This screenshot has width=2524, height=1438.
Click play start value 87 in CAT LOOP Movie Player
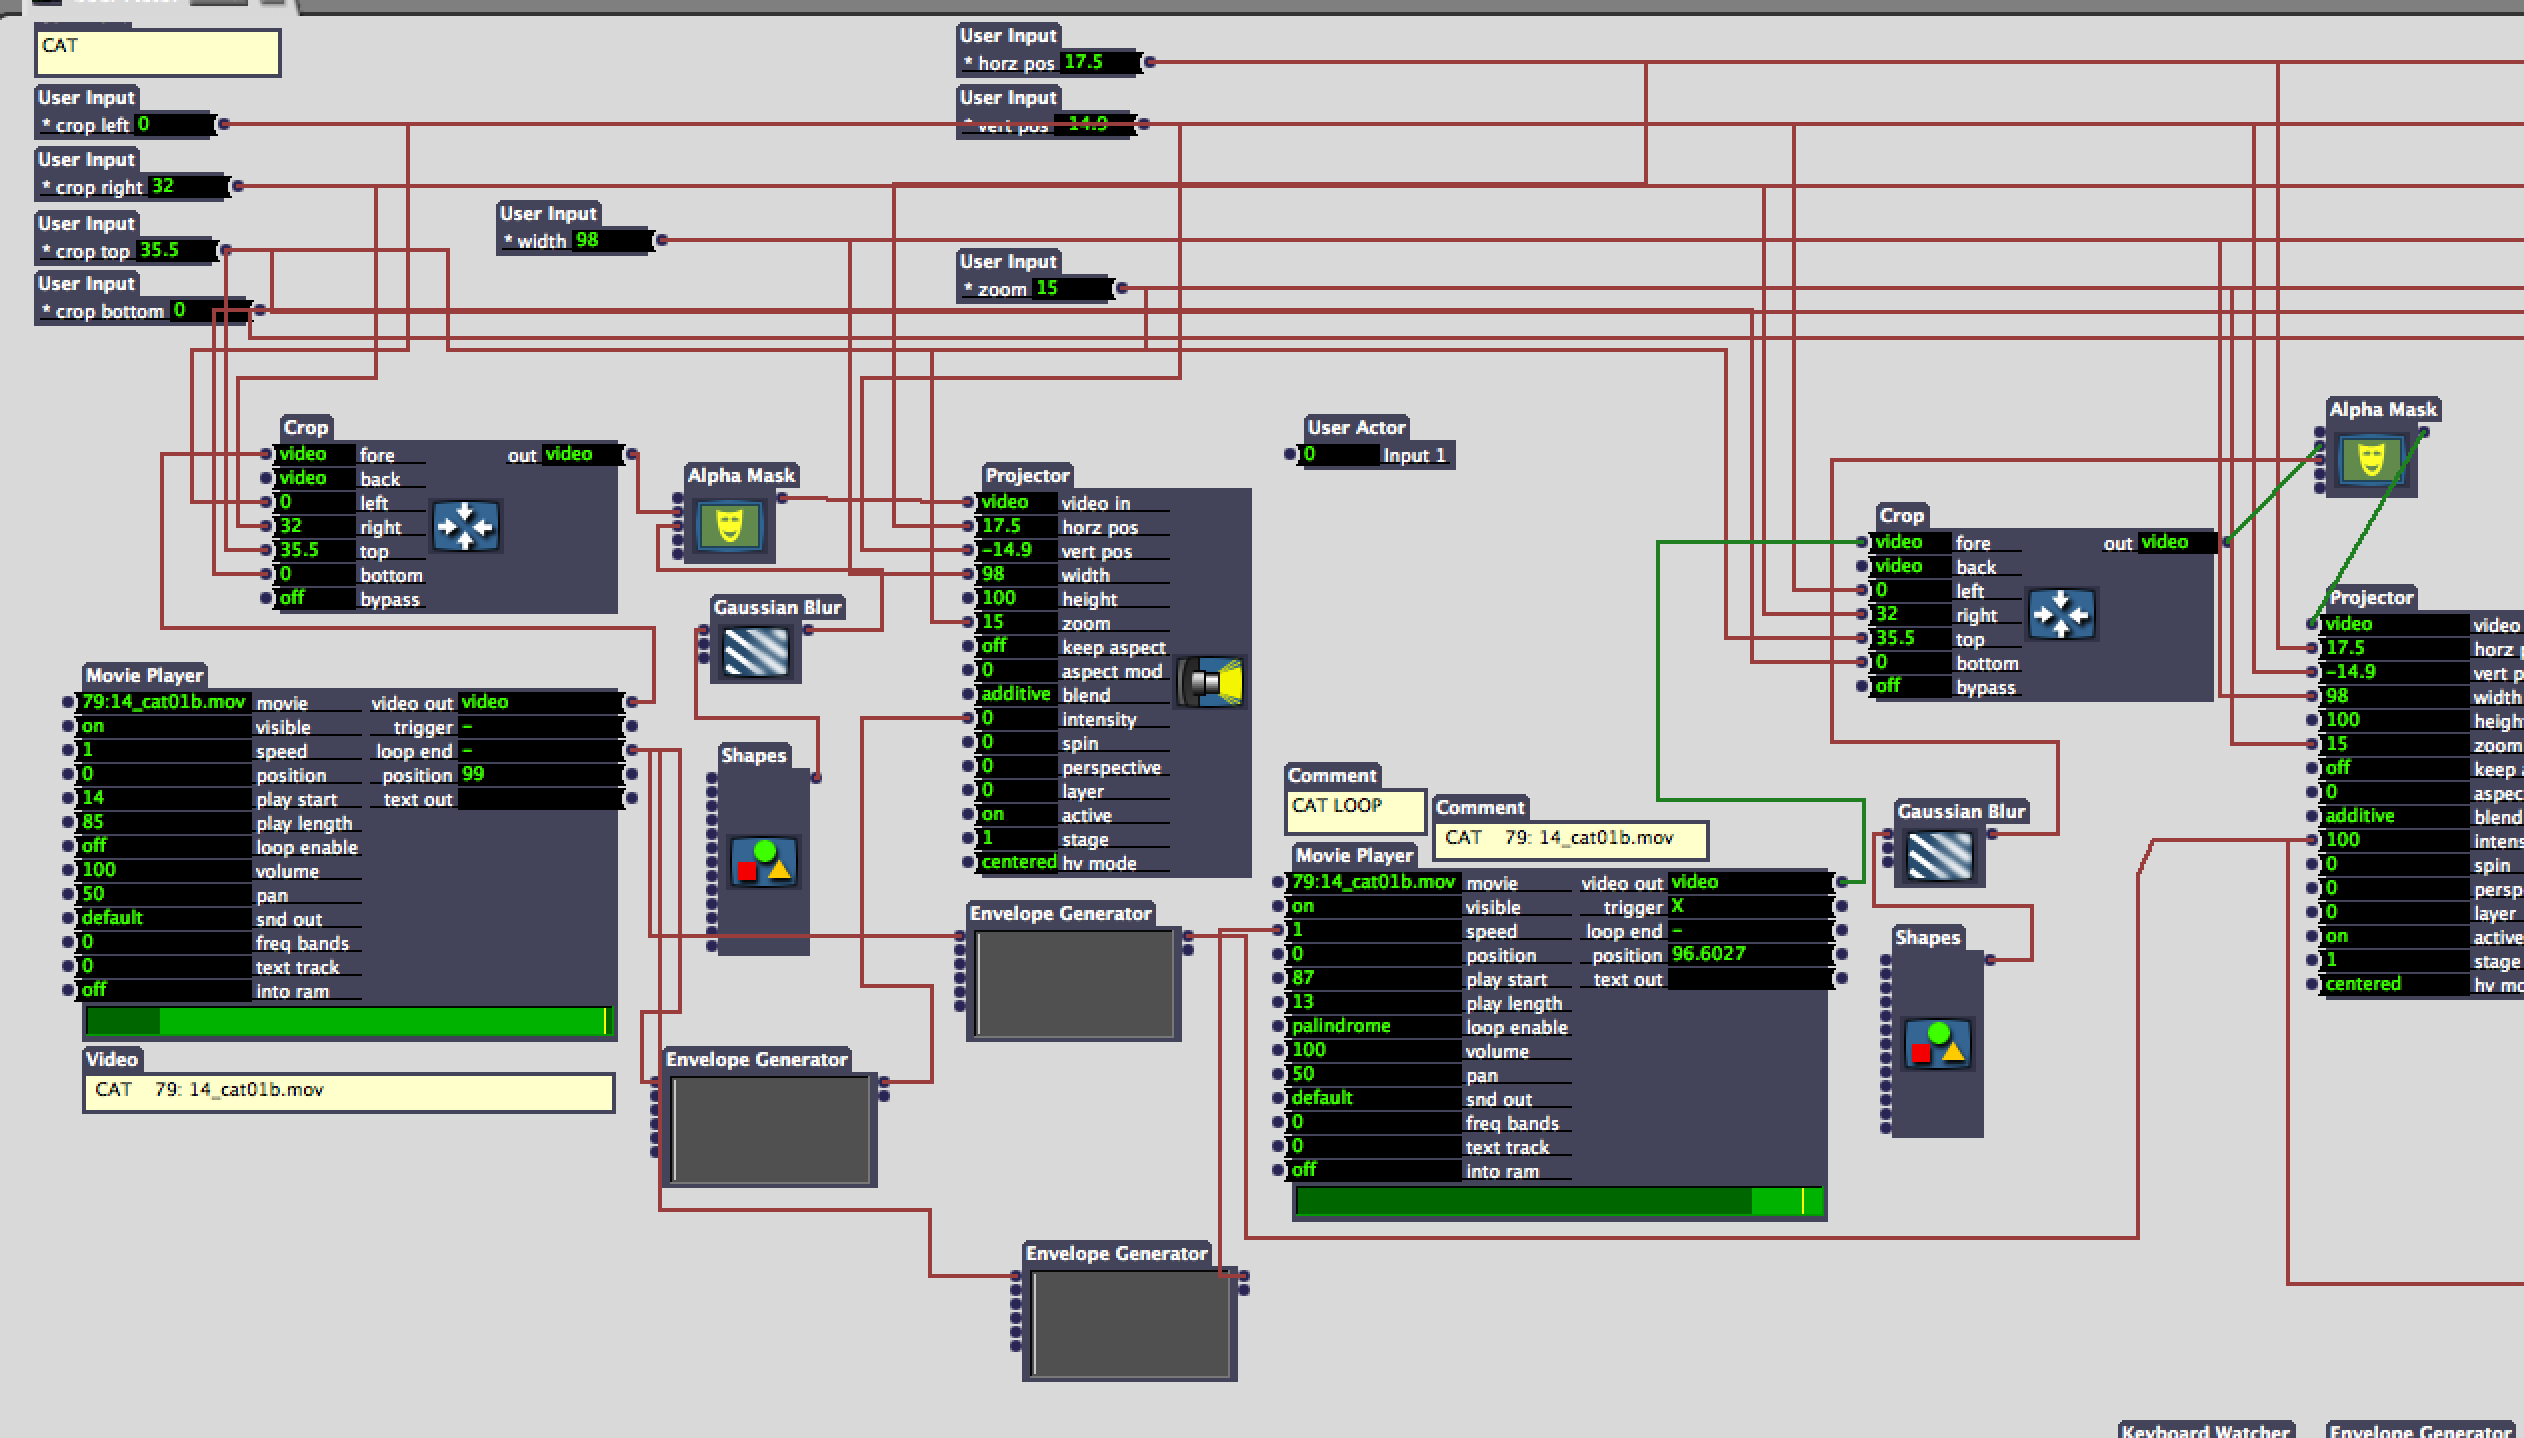(1375, 978)
